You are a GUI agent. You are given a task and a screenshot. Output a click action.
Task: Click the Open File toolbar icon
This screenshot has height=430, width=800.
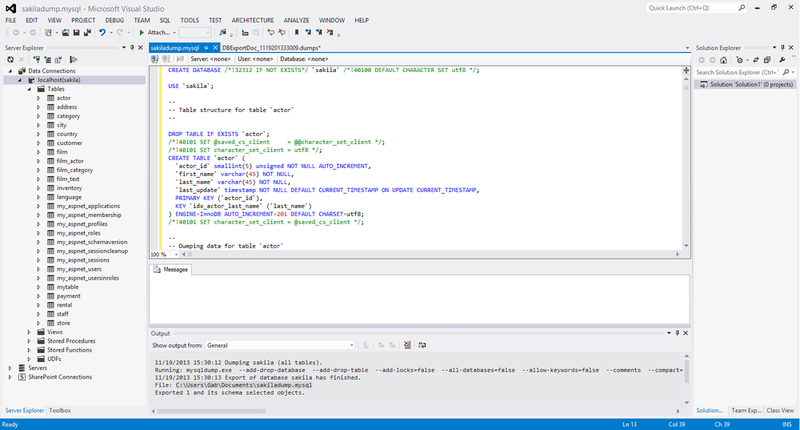[x=65, y=33]
